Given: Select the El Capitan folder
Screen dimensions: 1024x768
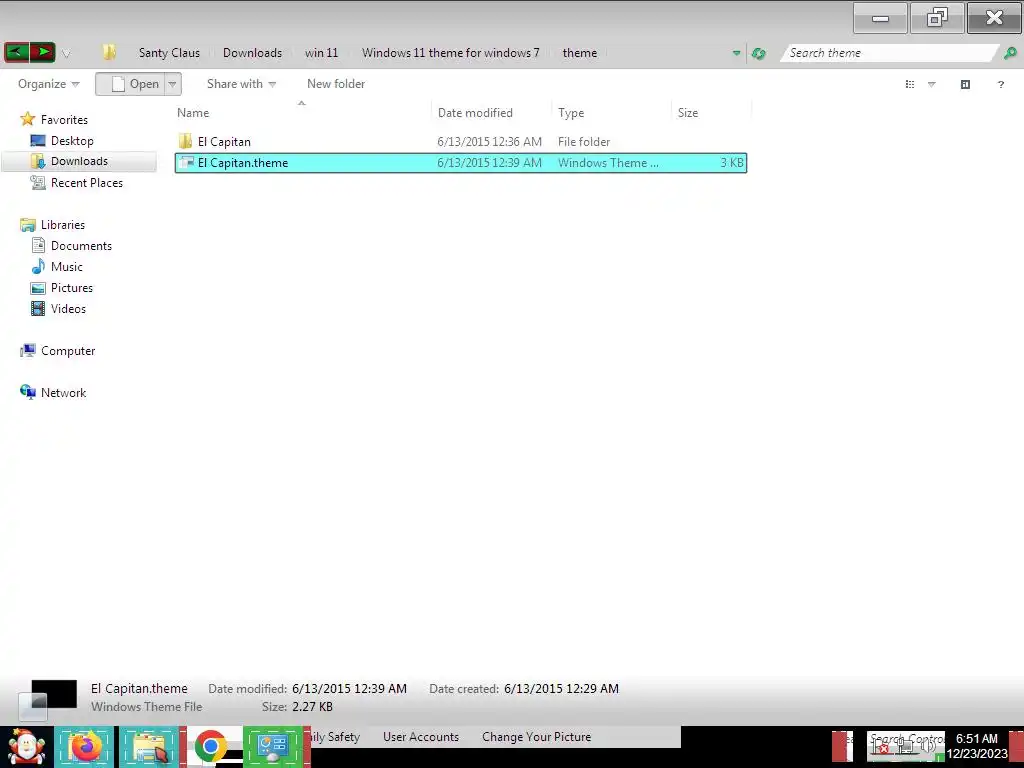Looking at the screenshot, I should (x=460, y=142).
